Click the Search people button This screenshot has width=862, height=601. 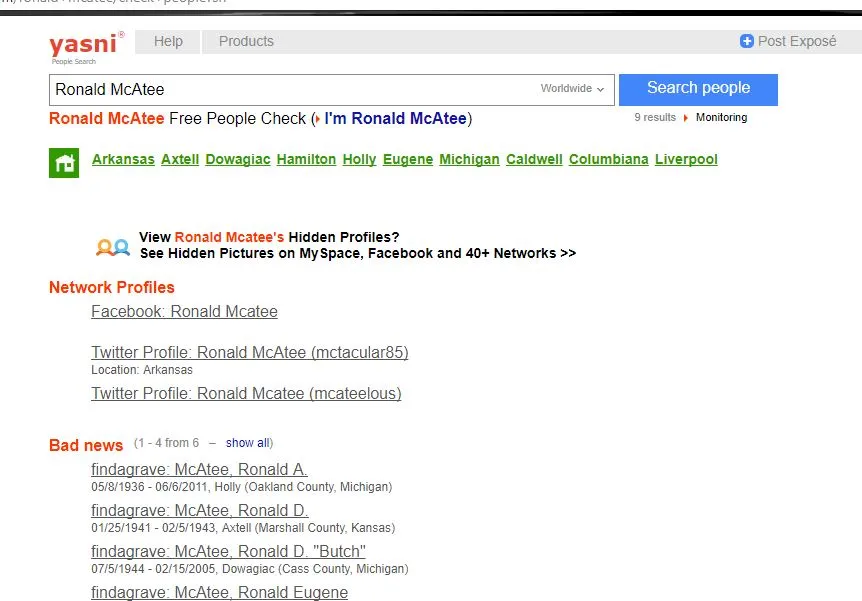click(x=698, y=90)
